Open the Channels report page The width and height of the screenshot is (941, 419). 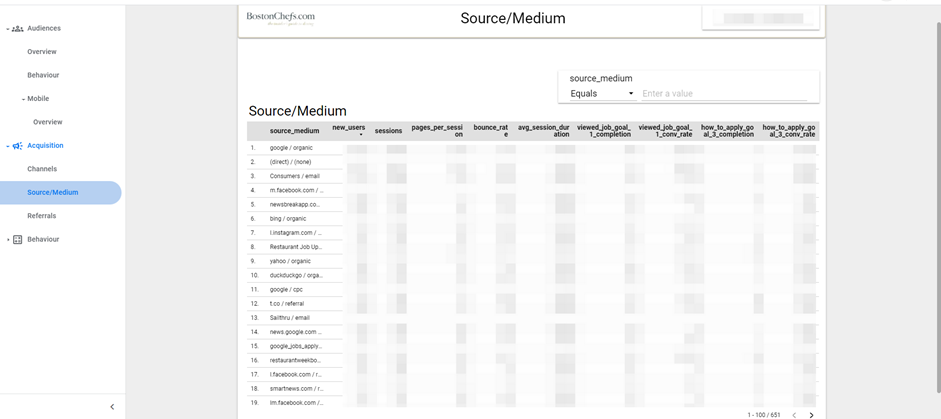click(x=42, y=169)
